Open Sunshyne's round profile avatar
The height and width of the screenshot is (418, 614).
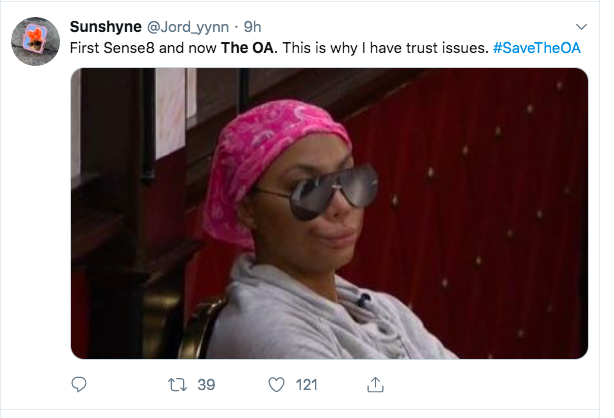pos(35,41)
